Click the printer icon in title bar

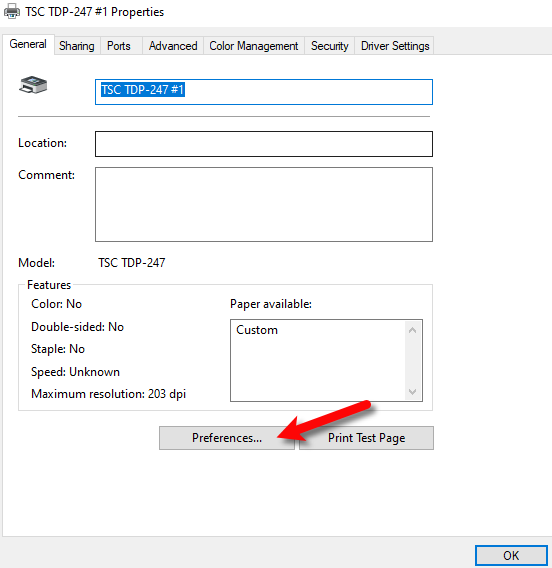(x=12, y=11)
